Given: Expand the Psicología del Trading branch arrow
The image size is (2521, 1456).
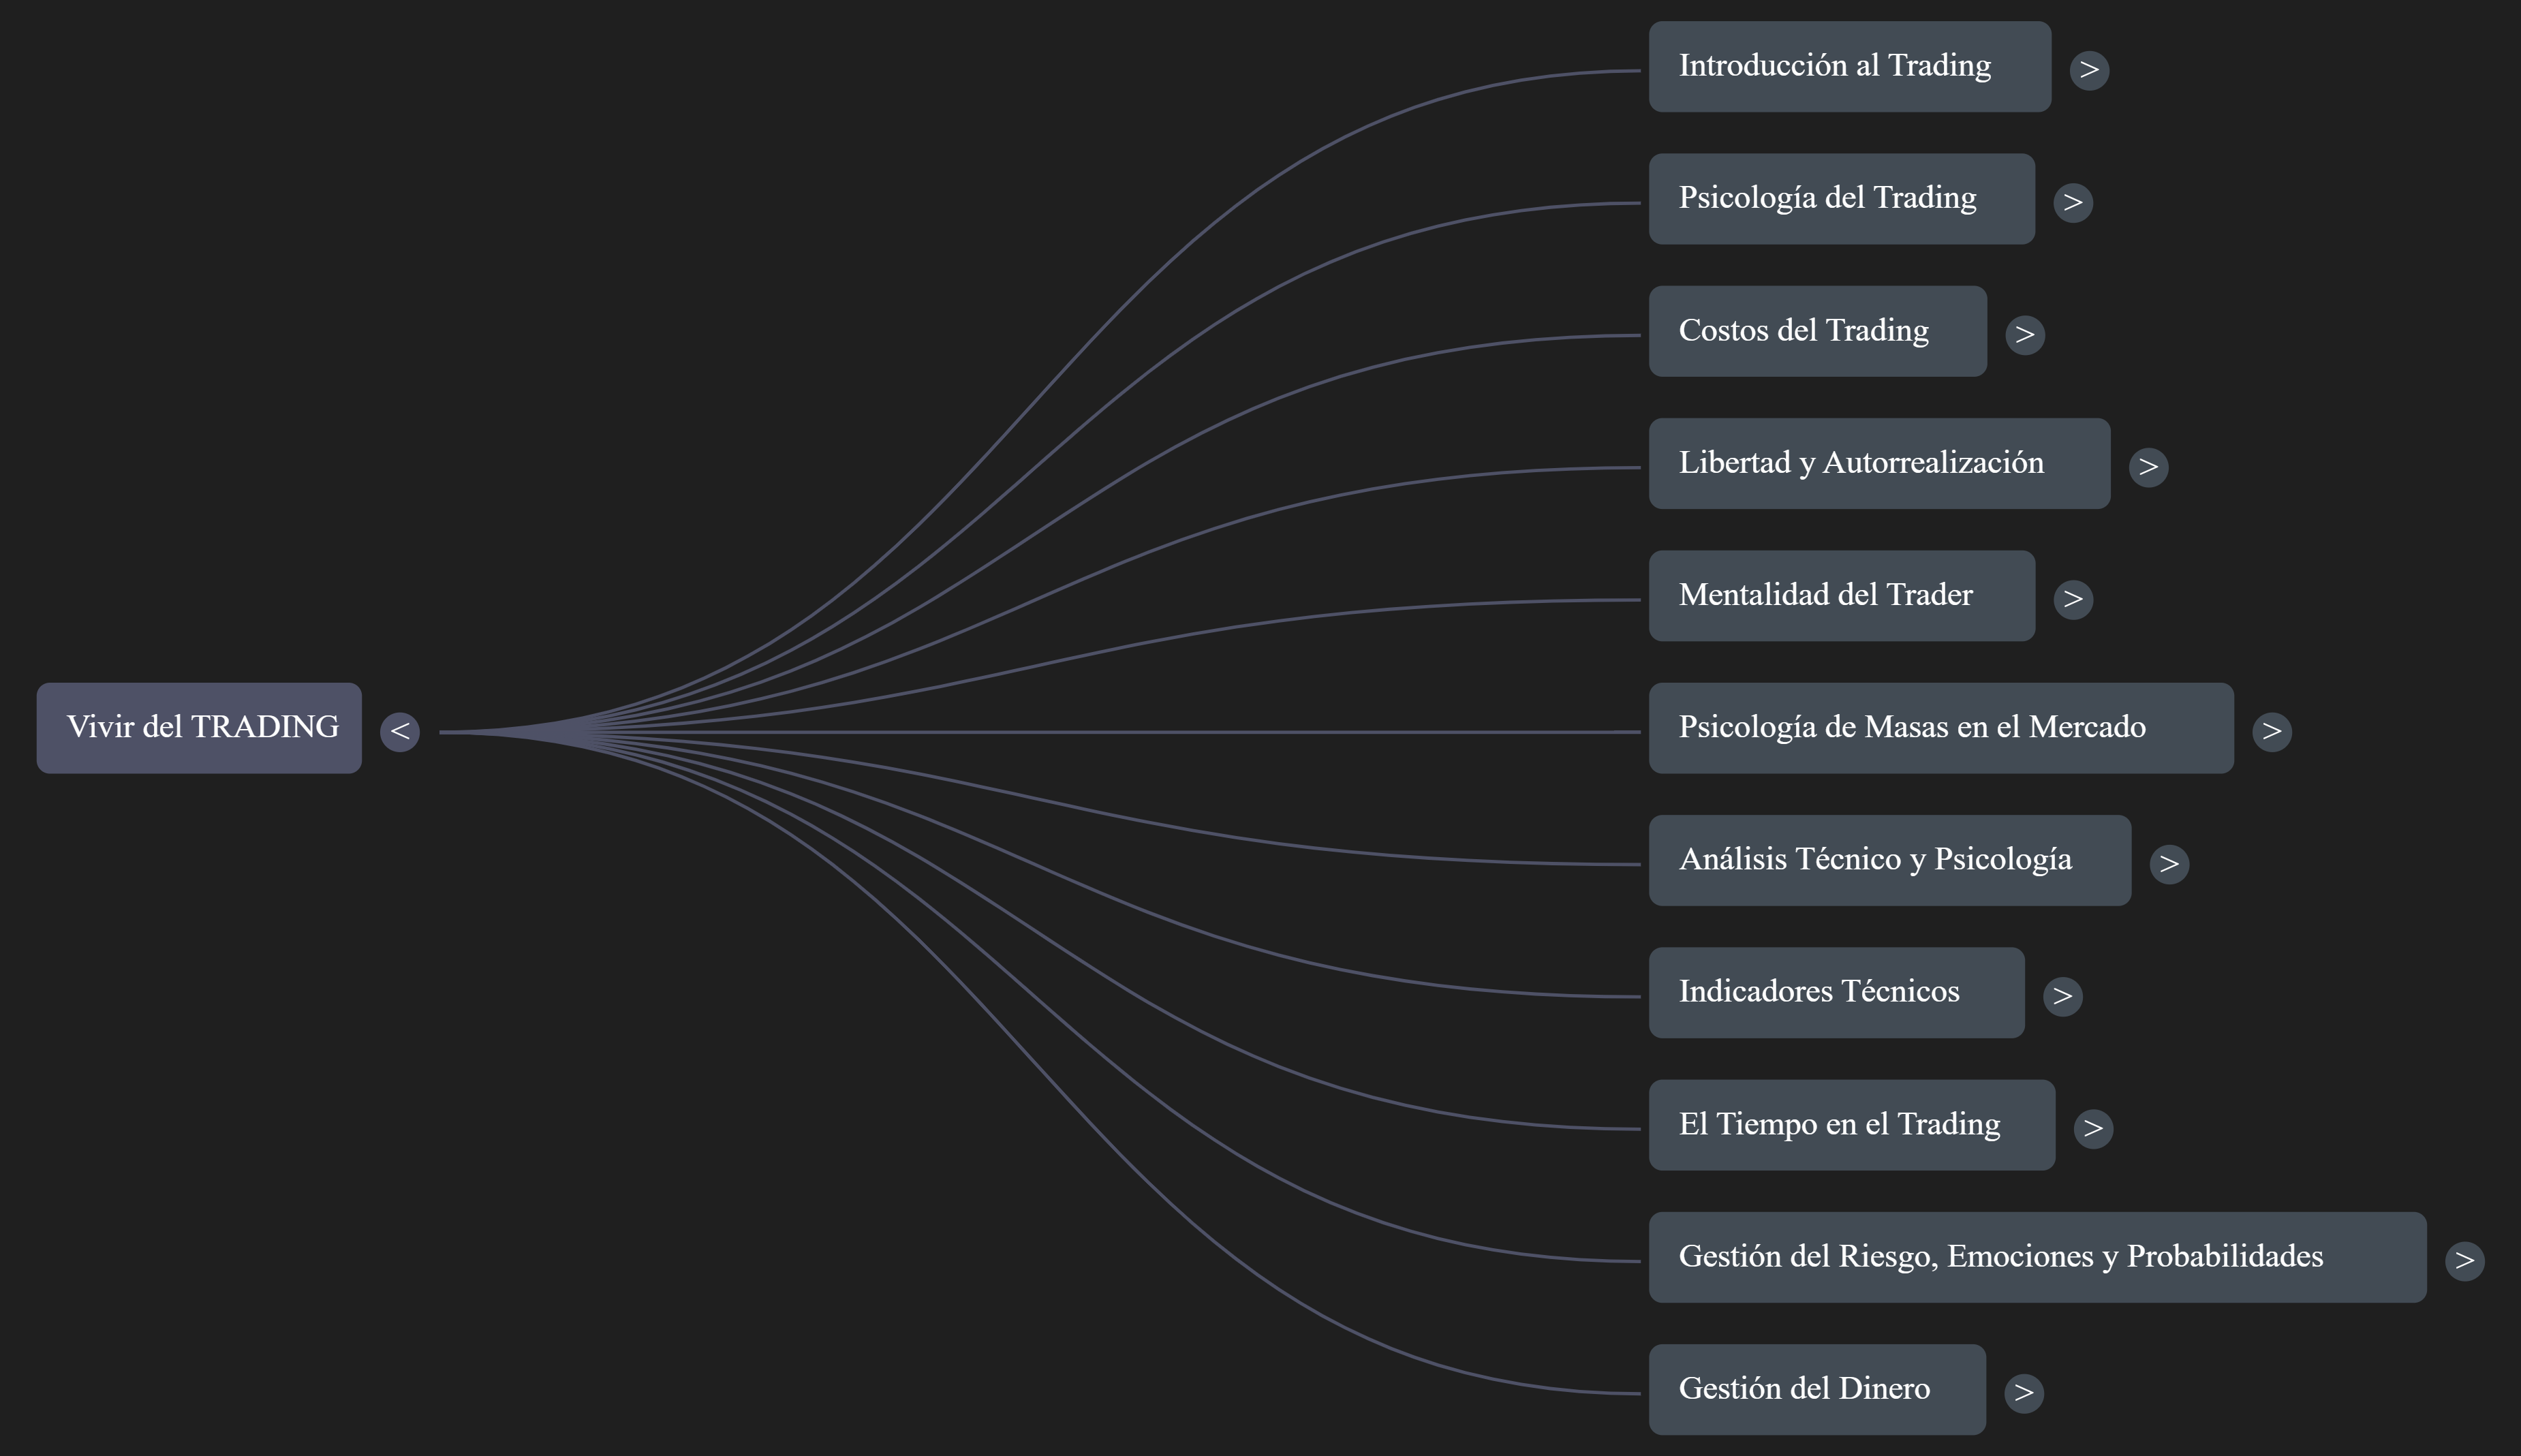Looking at the screenshot, I should [2072, 203].
